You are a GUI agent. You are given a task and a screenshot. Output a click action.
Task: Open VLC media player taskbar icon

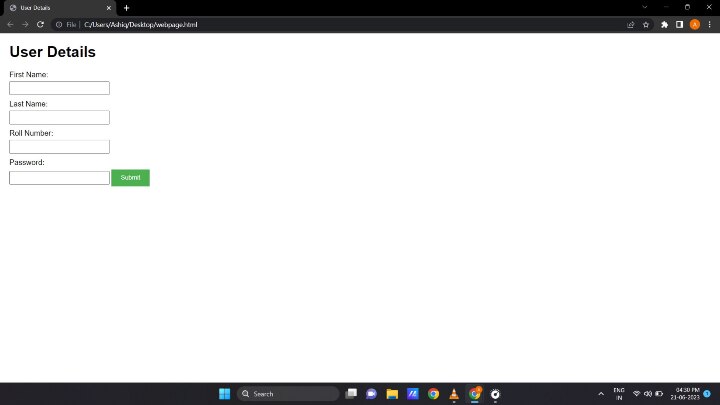(454, 394)
